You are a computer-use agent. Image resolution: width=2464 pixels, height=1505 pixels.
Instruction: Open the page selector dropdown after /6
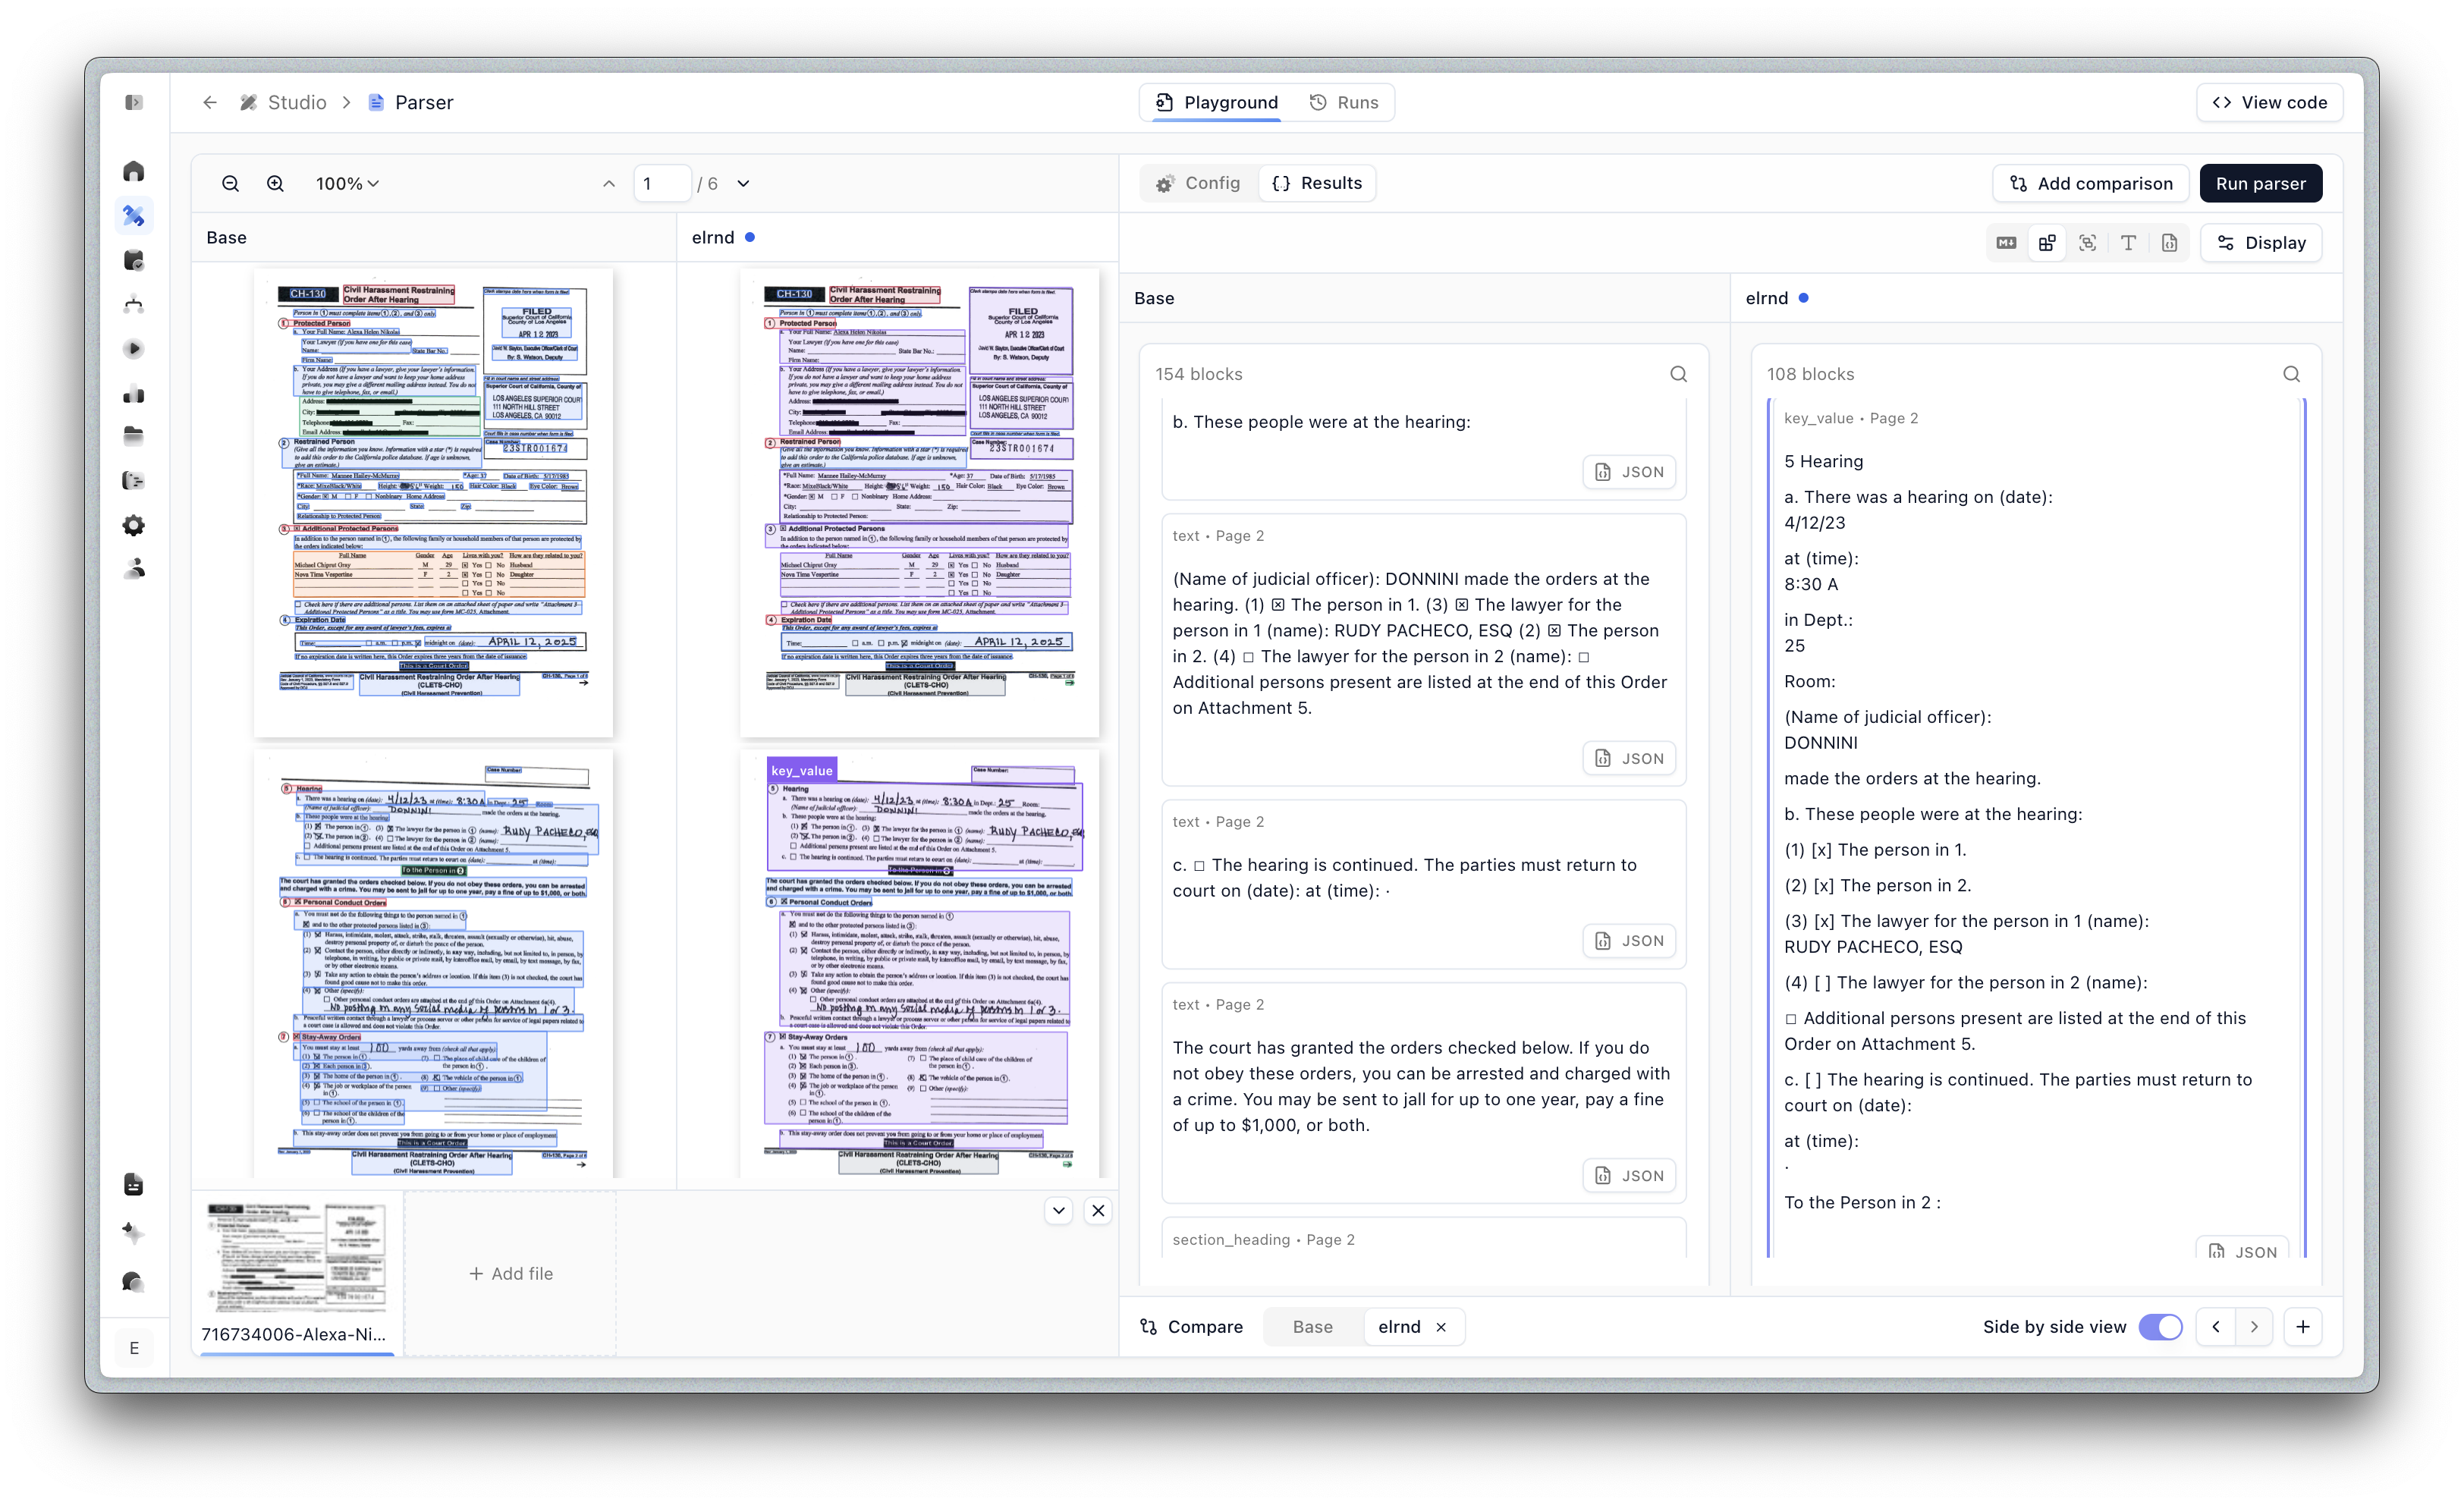coord(744,184)
